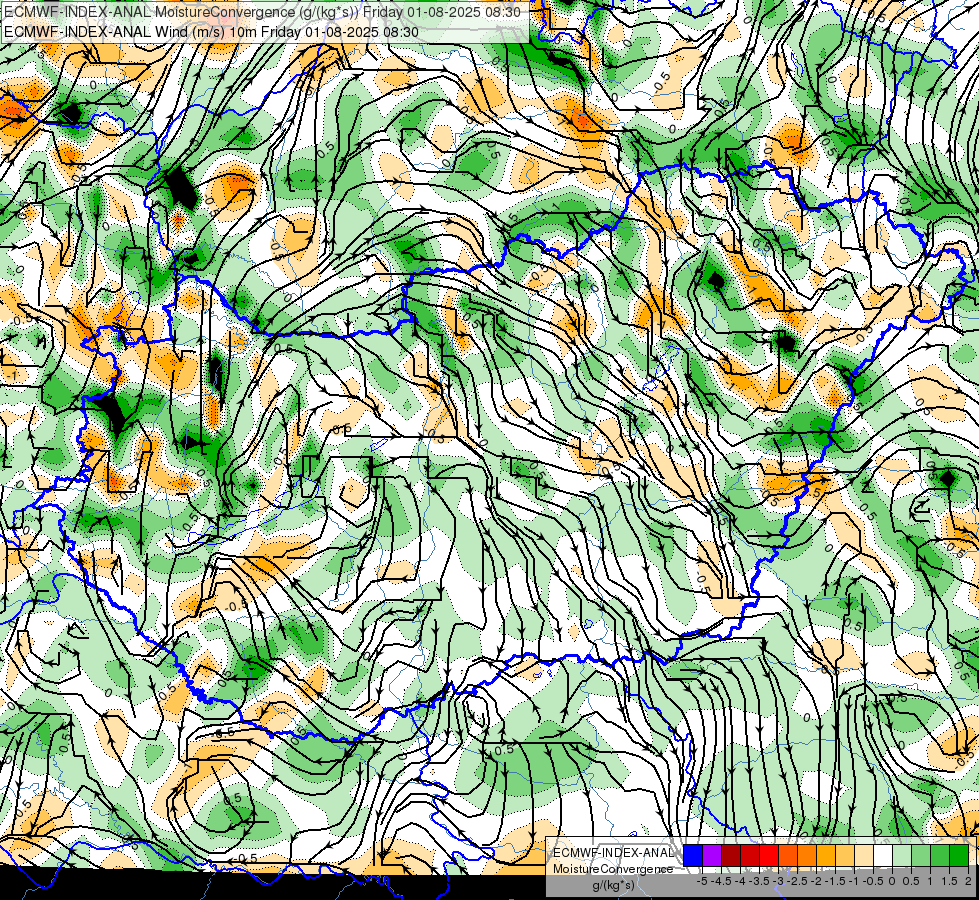Click the MoistureConvergence label in the legend
The height and width of the screenshot is (900, 979).
click(613, 869)
